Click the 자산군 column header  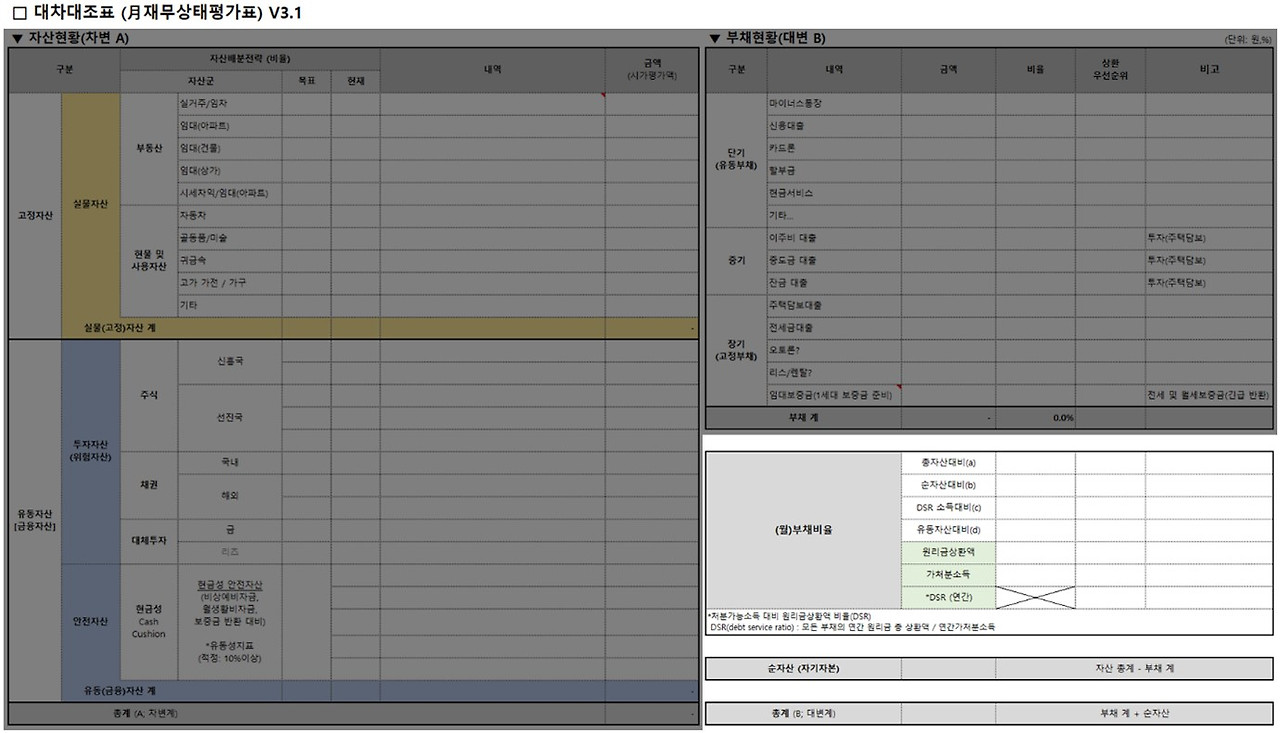201,81
